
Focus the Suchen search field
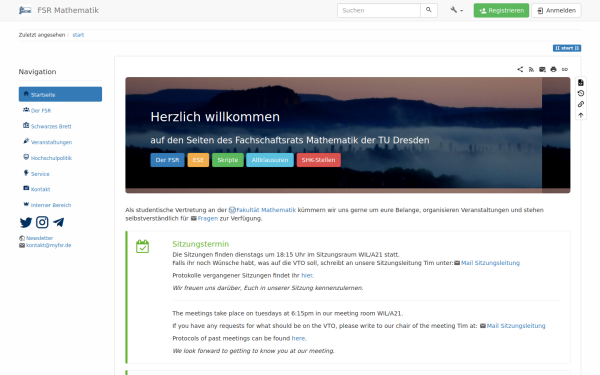379,10
